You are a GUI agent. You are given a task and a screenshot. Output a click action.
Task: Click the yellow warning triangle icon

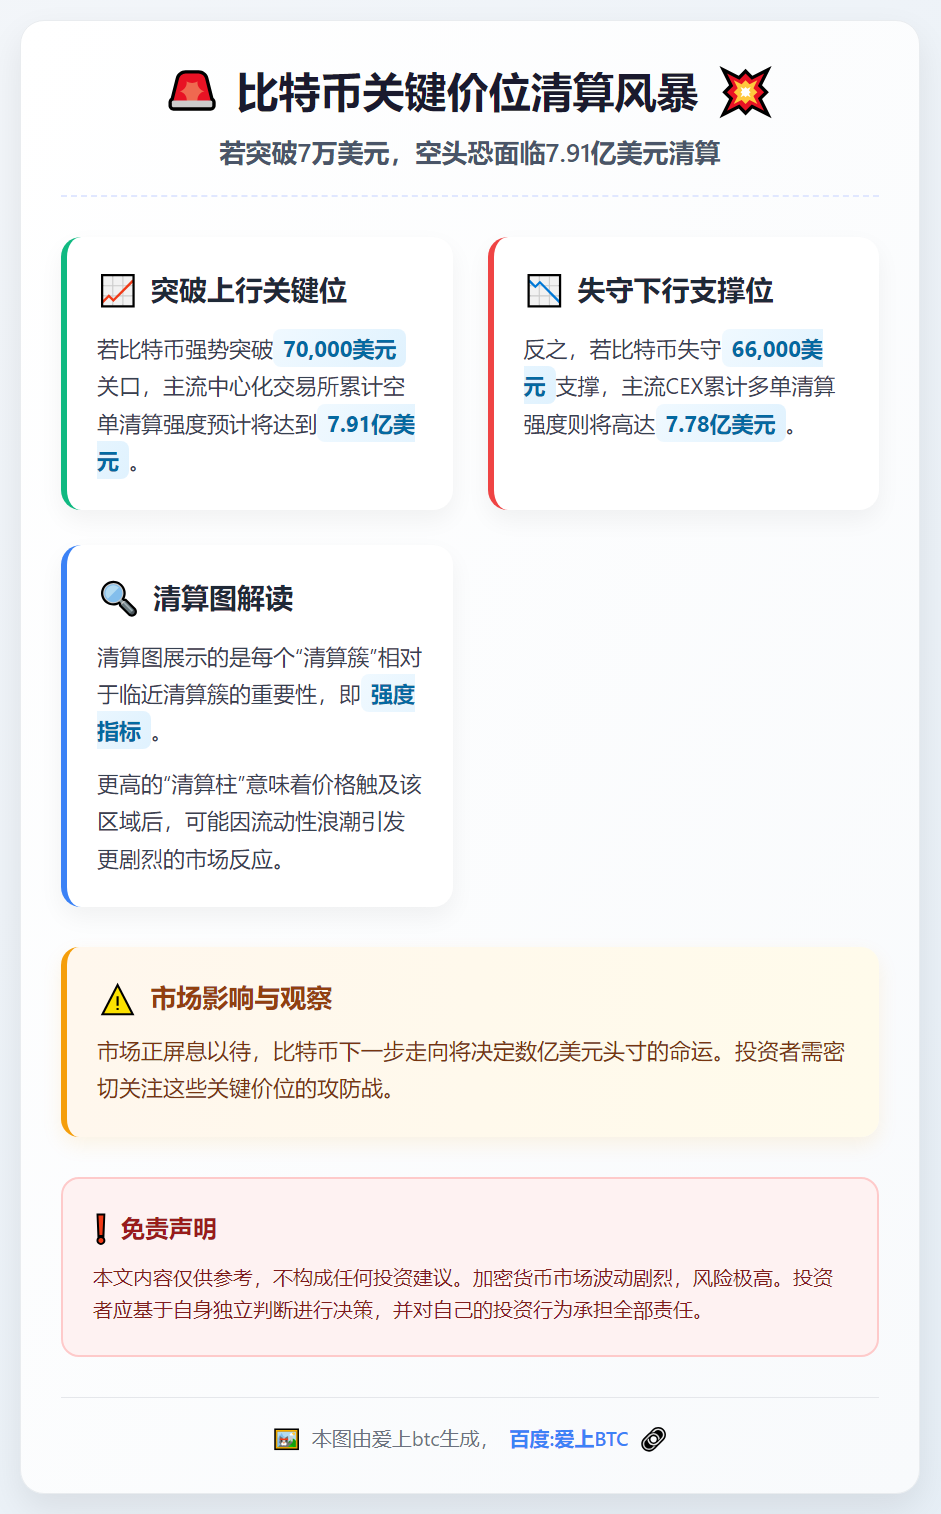coord(118,999)
